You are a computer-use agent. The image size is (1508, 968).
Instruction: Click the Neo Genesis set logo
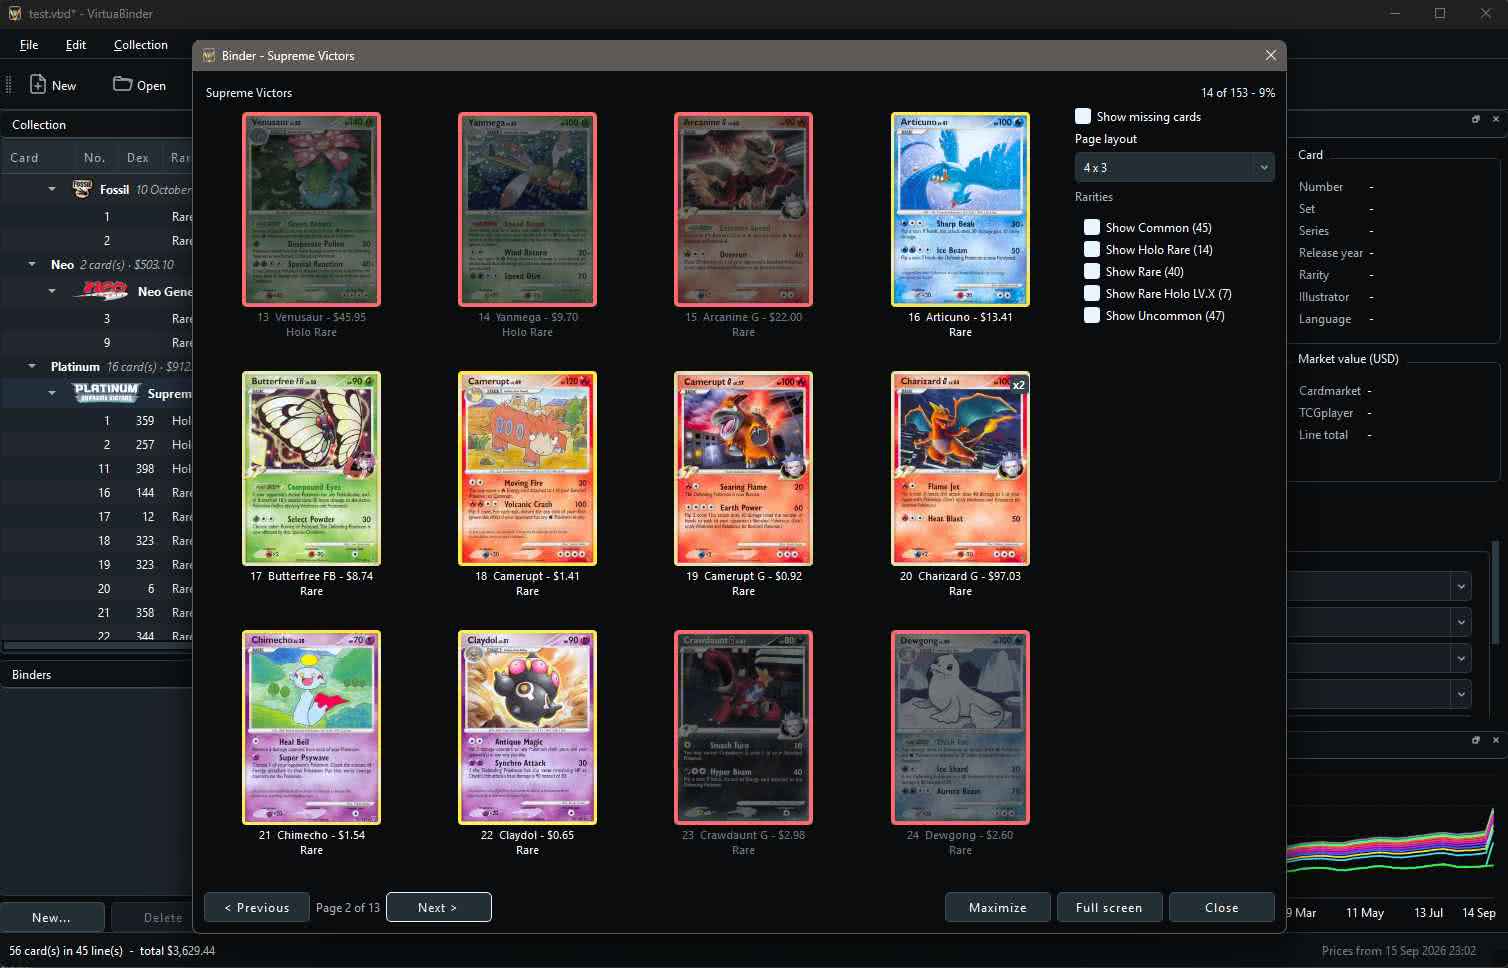point(103,292)
